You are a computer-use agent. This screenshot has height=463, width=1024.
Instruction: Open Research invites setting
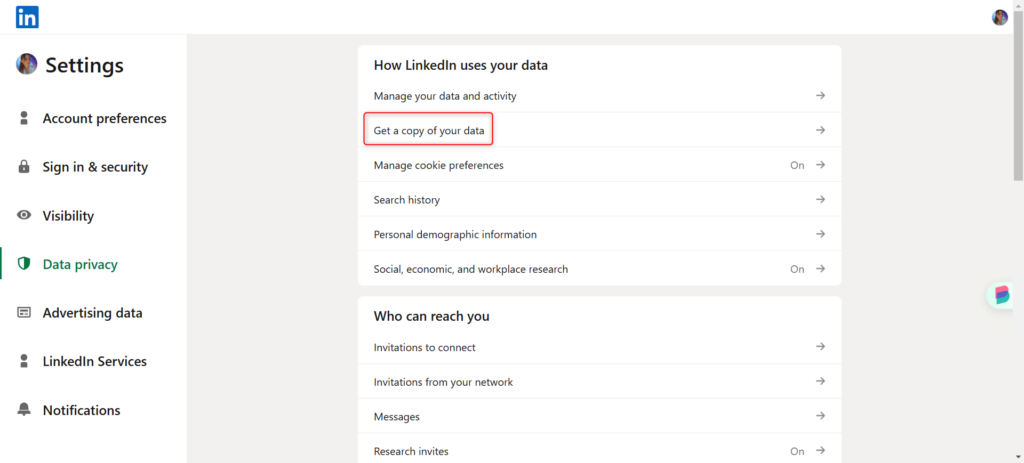(x=600, y=449)
